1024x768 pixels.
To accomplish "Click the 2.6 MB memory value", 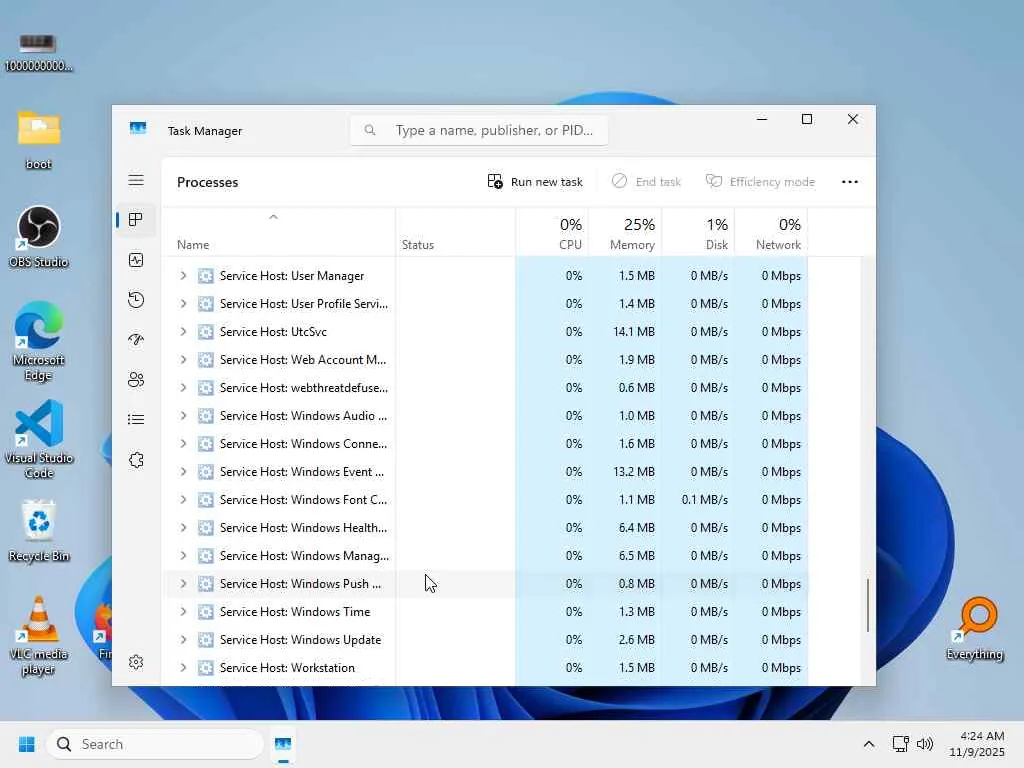I will point(636,640).
